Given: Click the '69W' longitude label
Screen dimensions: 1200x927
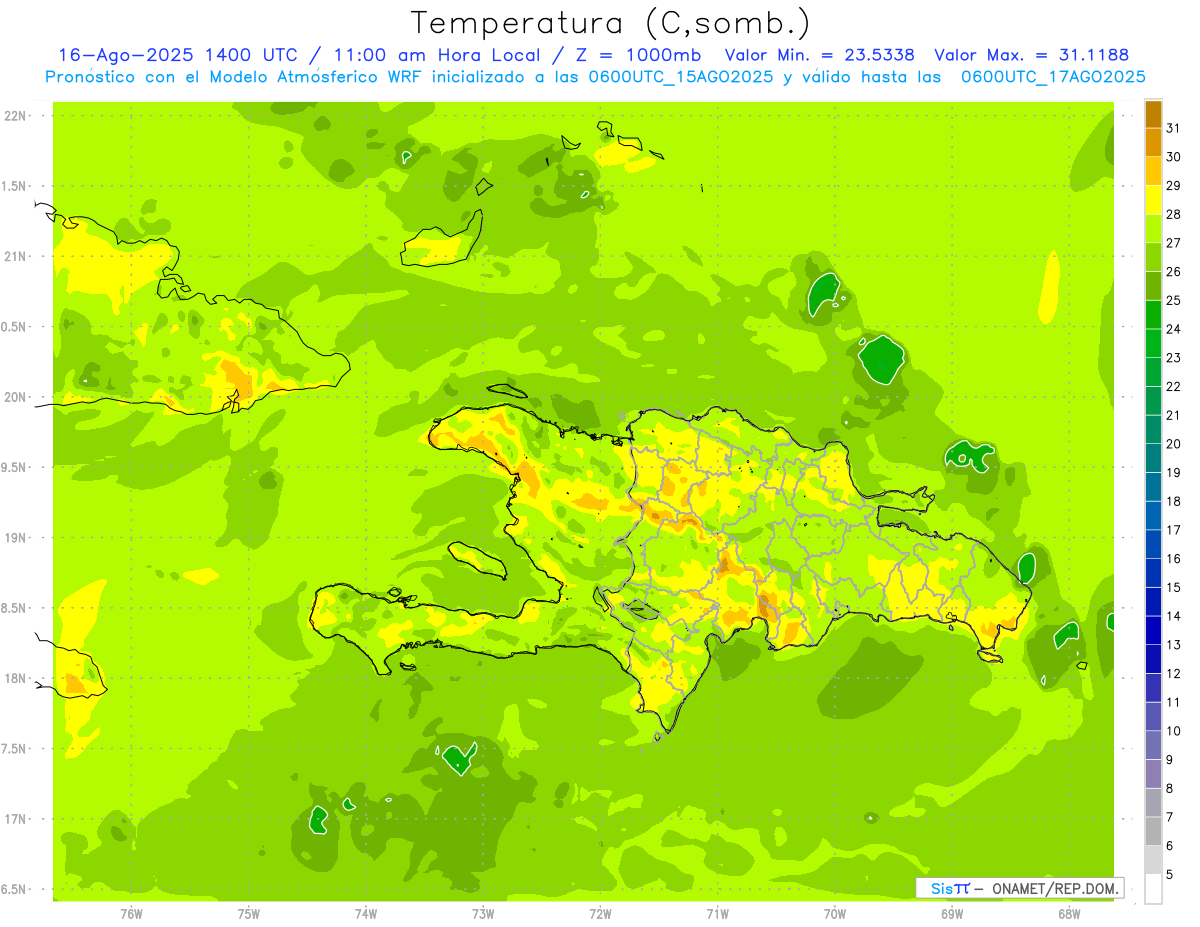Looking at the screenshot, I should tap(952, 914).
